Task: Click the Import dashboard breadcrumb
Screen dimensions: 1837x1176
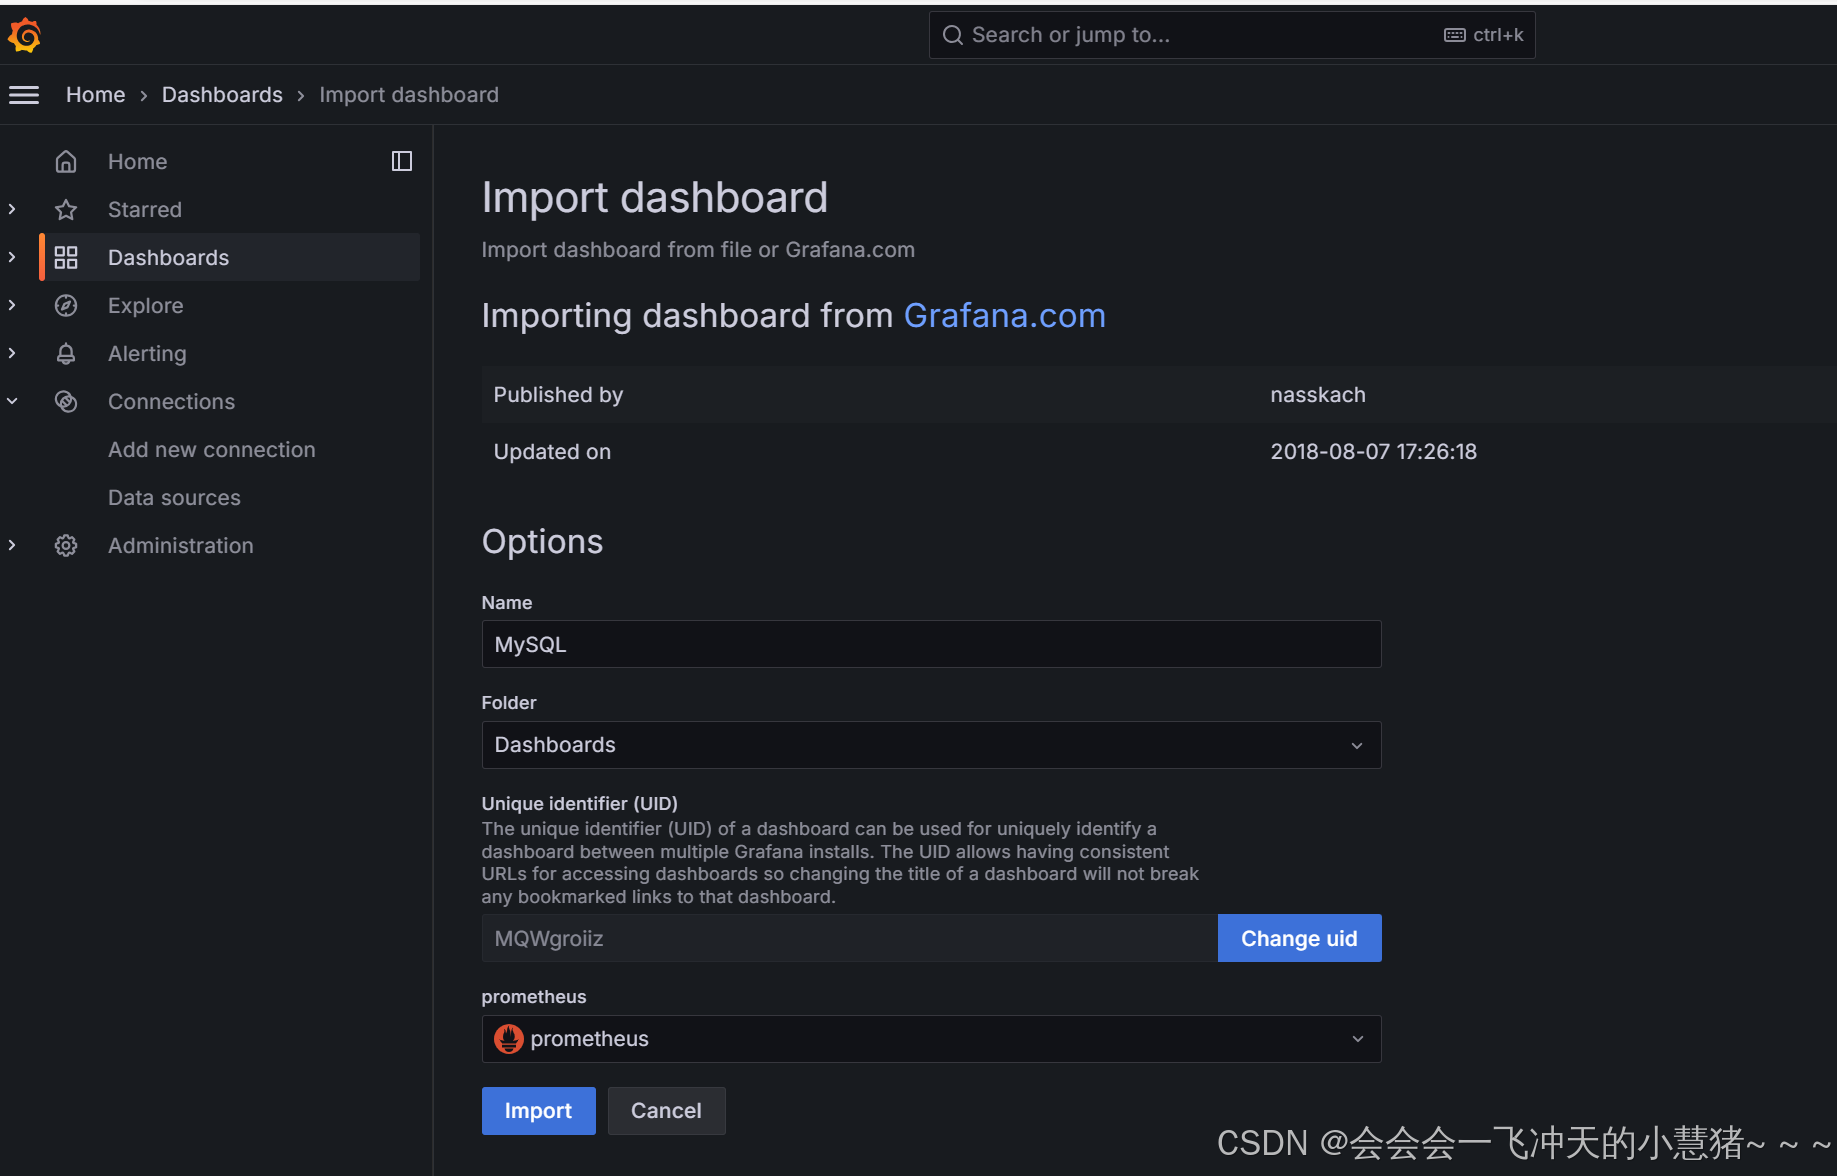Action: tap(409, 95)
